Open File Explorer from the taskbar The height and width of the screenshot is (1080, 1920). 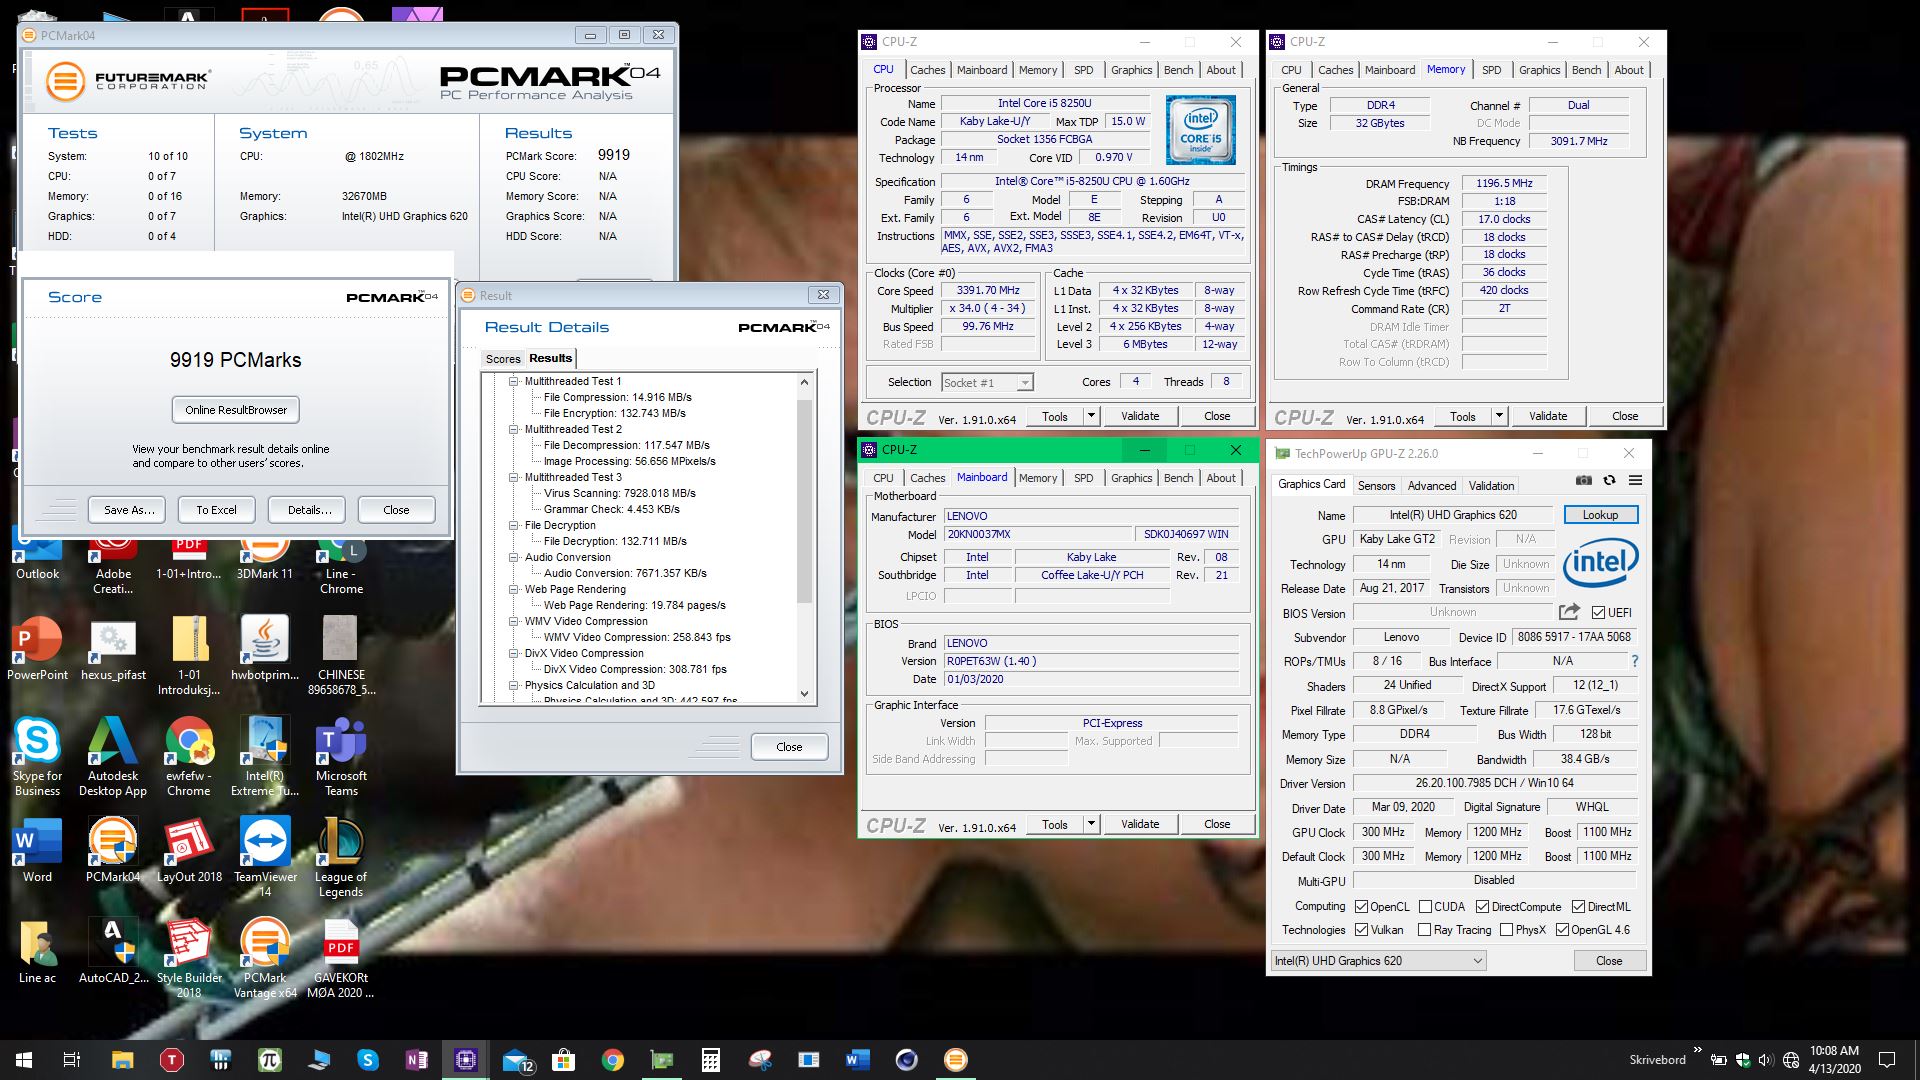click(x=122, y=1060)
